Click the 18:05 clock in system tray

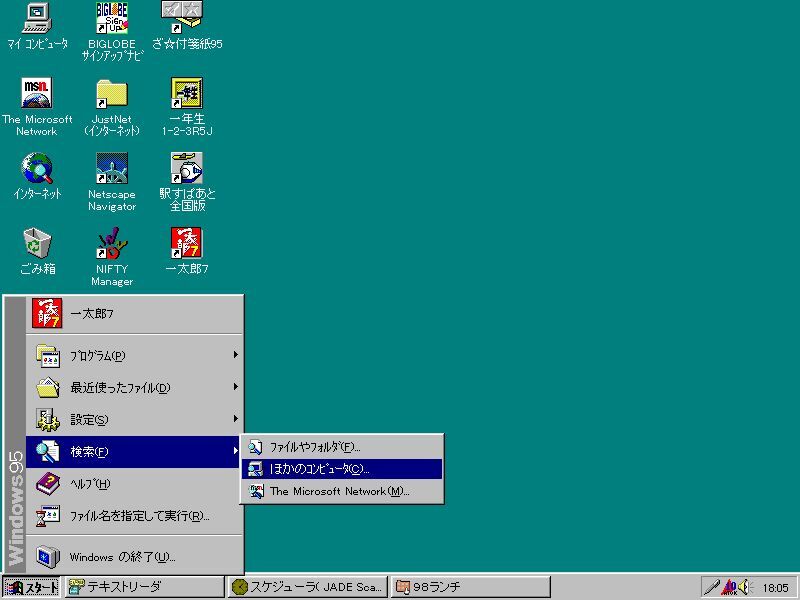click(x=775, y=588)
